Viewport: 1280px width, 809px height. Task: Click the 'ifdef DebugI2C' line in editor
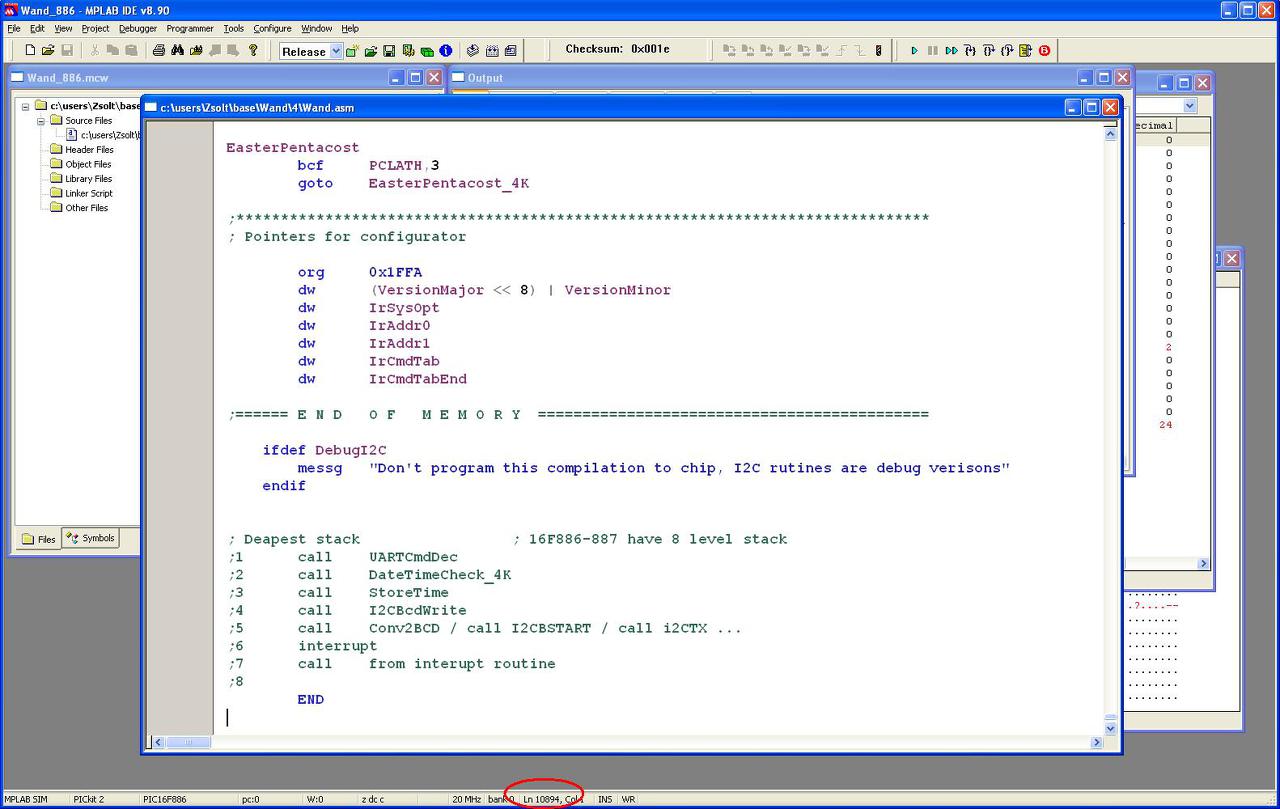tap(325, 450)
